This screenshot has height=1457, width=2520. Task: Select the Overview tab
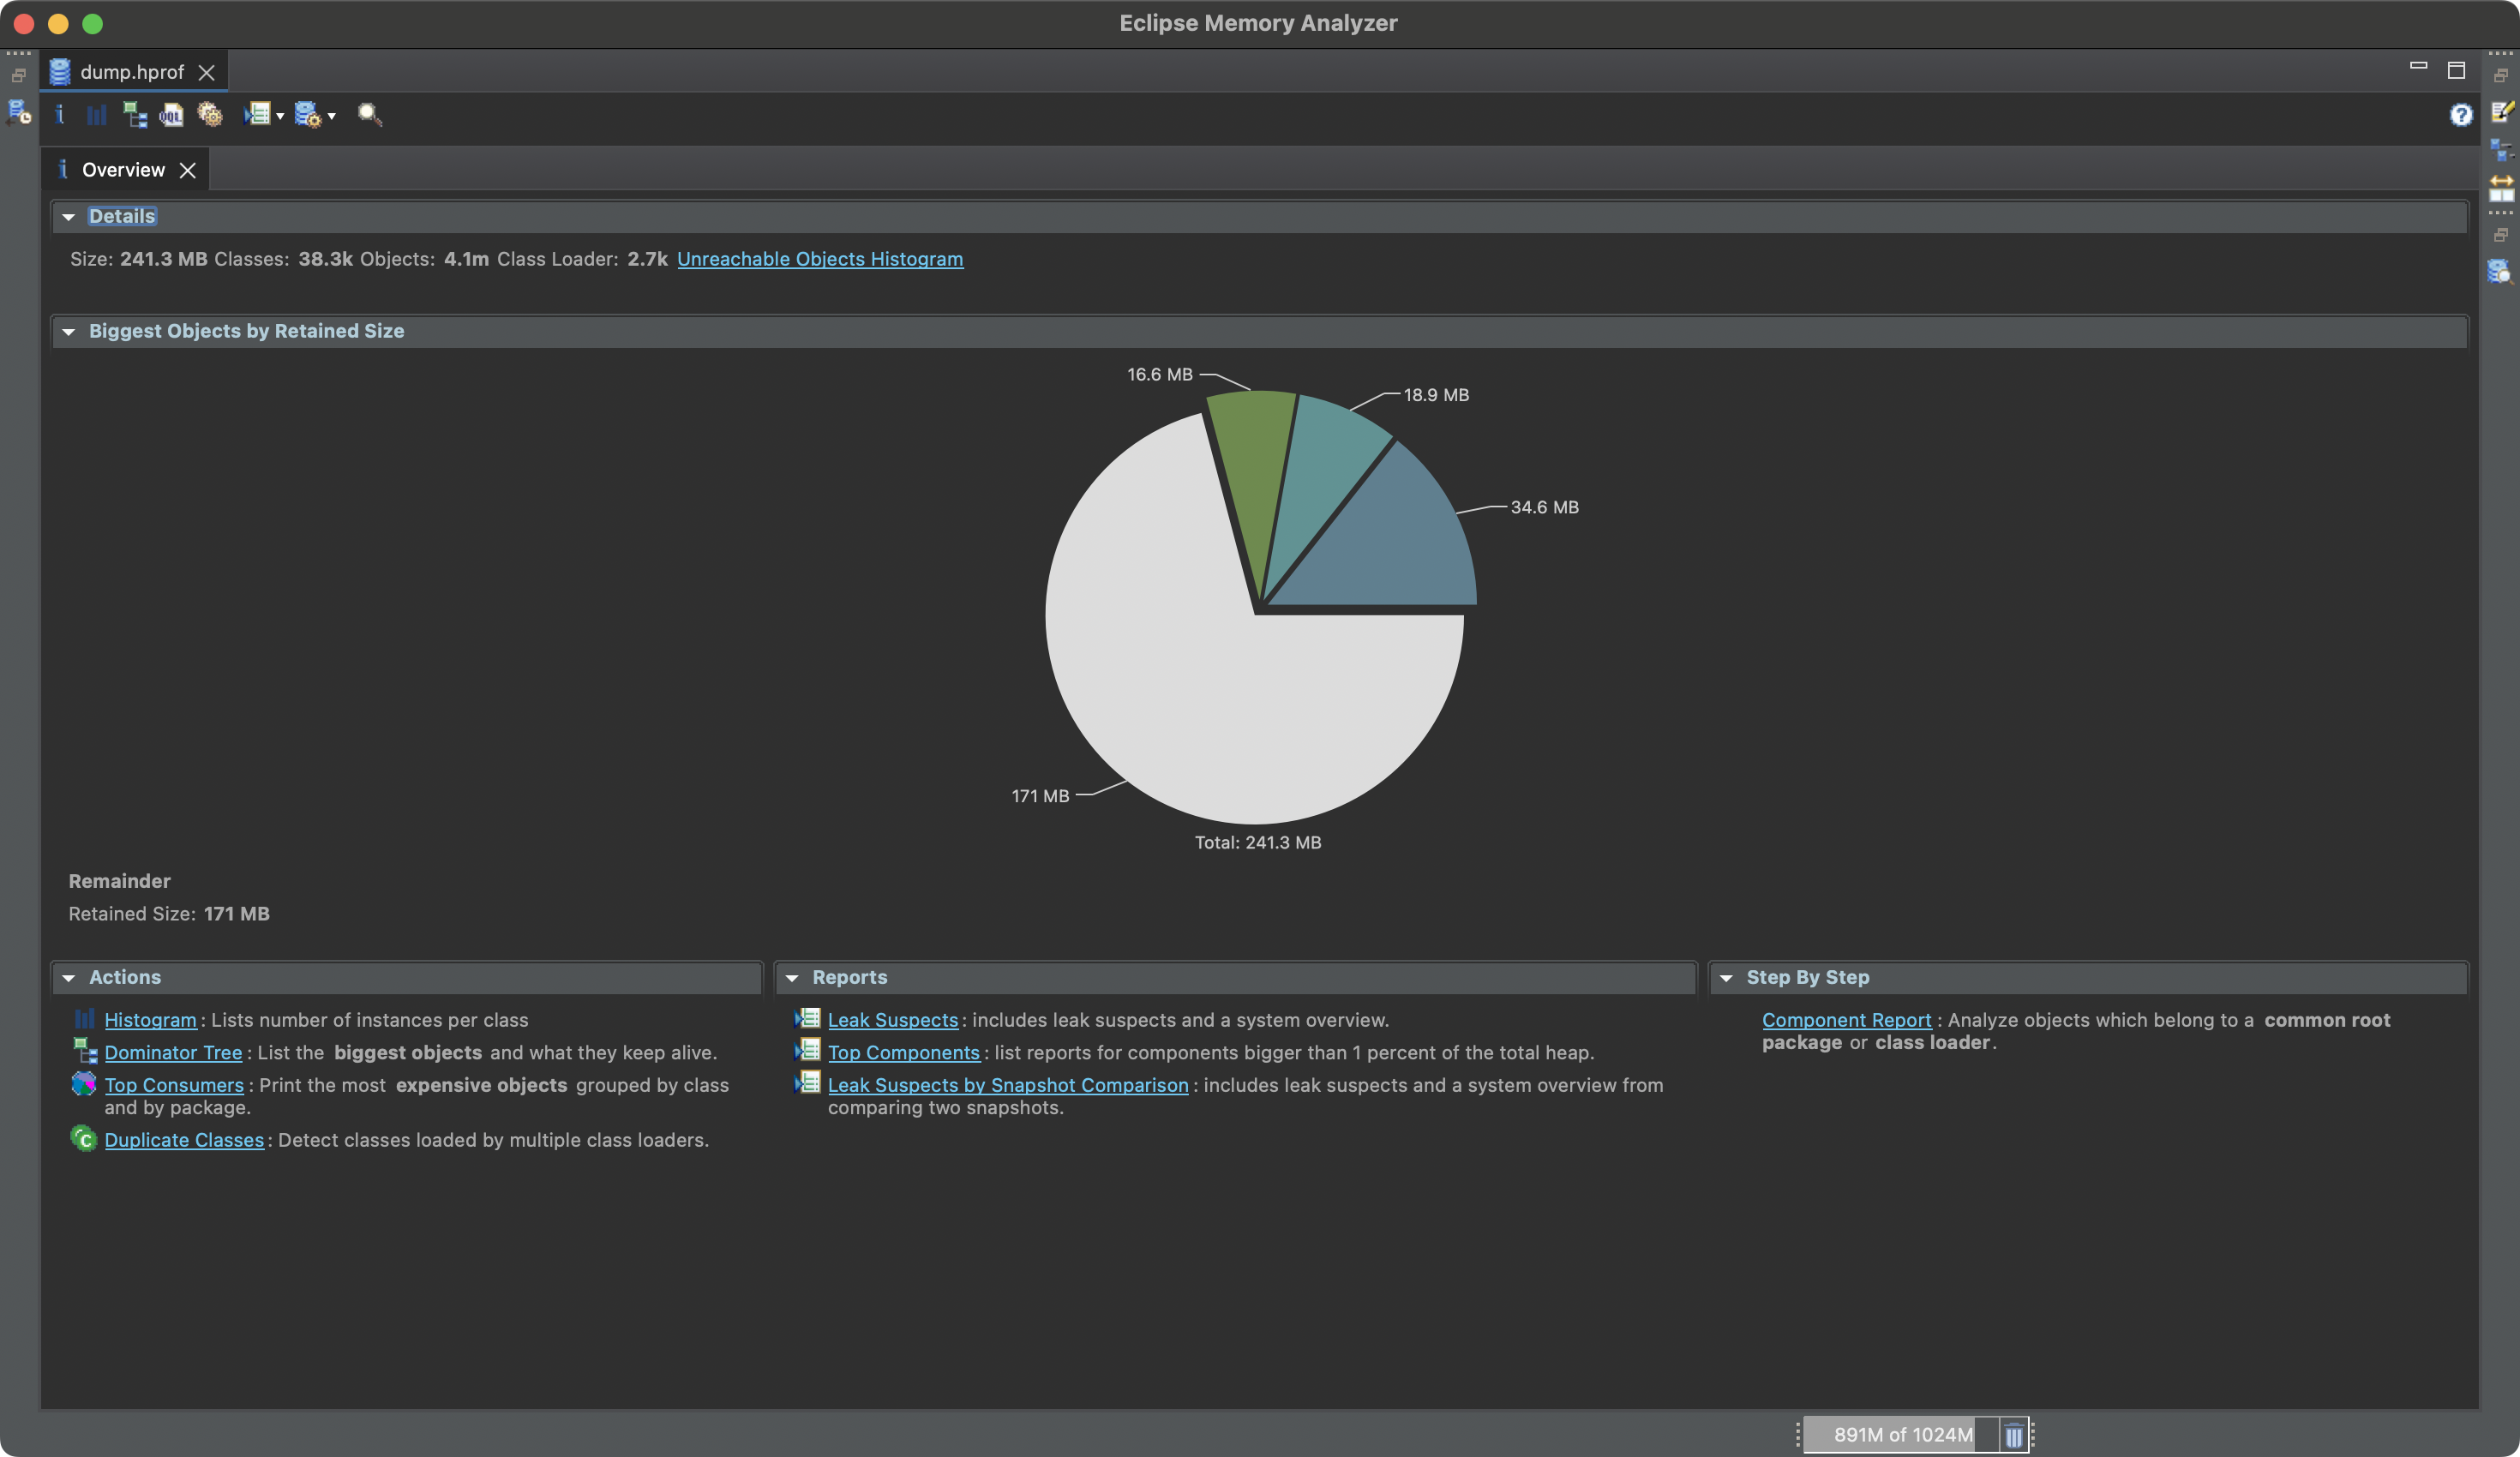coord(123,170)
